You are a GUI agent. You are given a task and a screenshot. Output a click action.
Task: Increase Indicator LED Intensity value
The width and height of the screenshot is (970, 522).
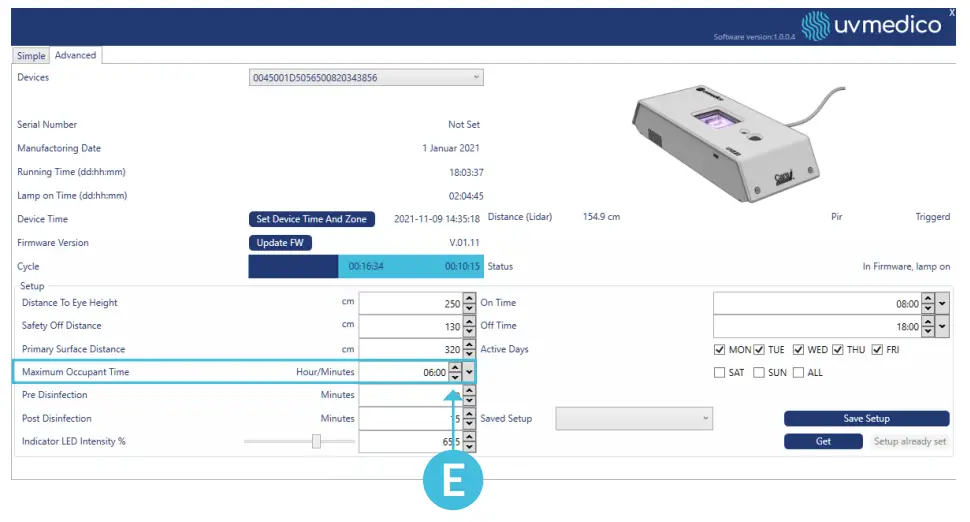pos(469,436)
